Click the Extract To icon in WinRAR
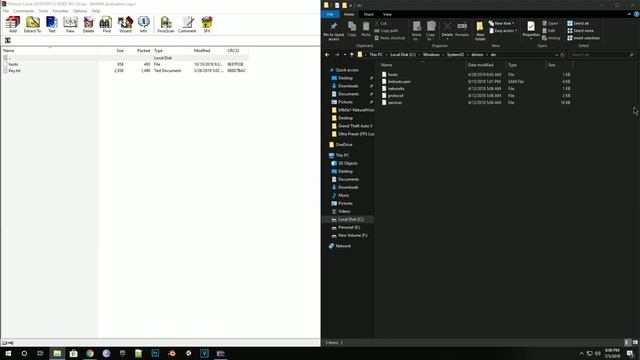This screenshot has height=360, width=640. (x=32, y=24)
